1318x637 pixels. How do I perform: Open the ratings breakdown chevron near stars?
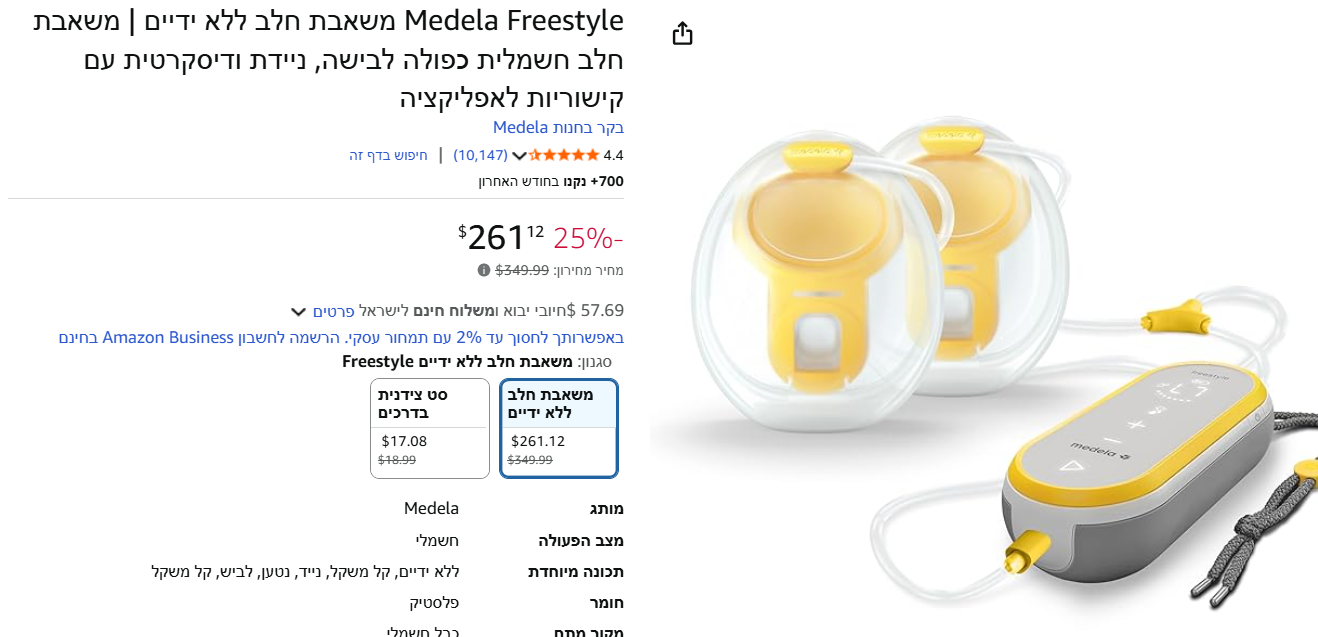tap(518, 156)
